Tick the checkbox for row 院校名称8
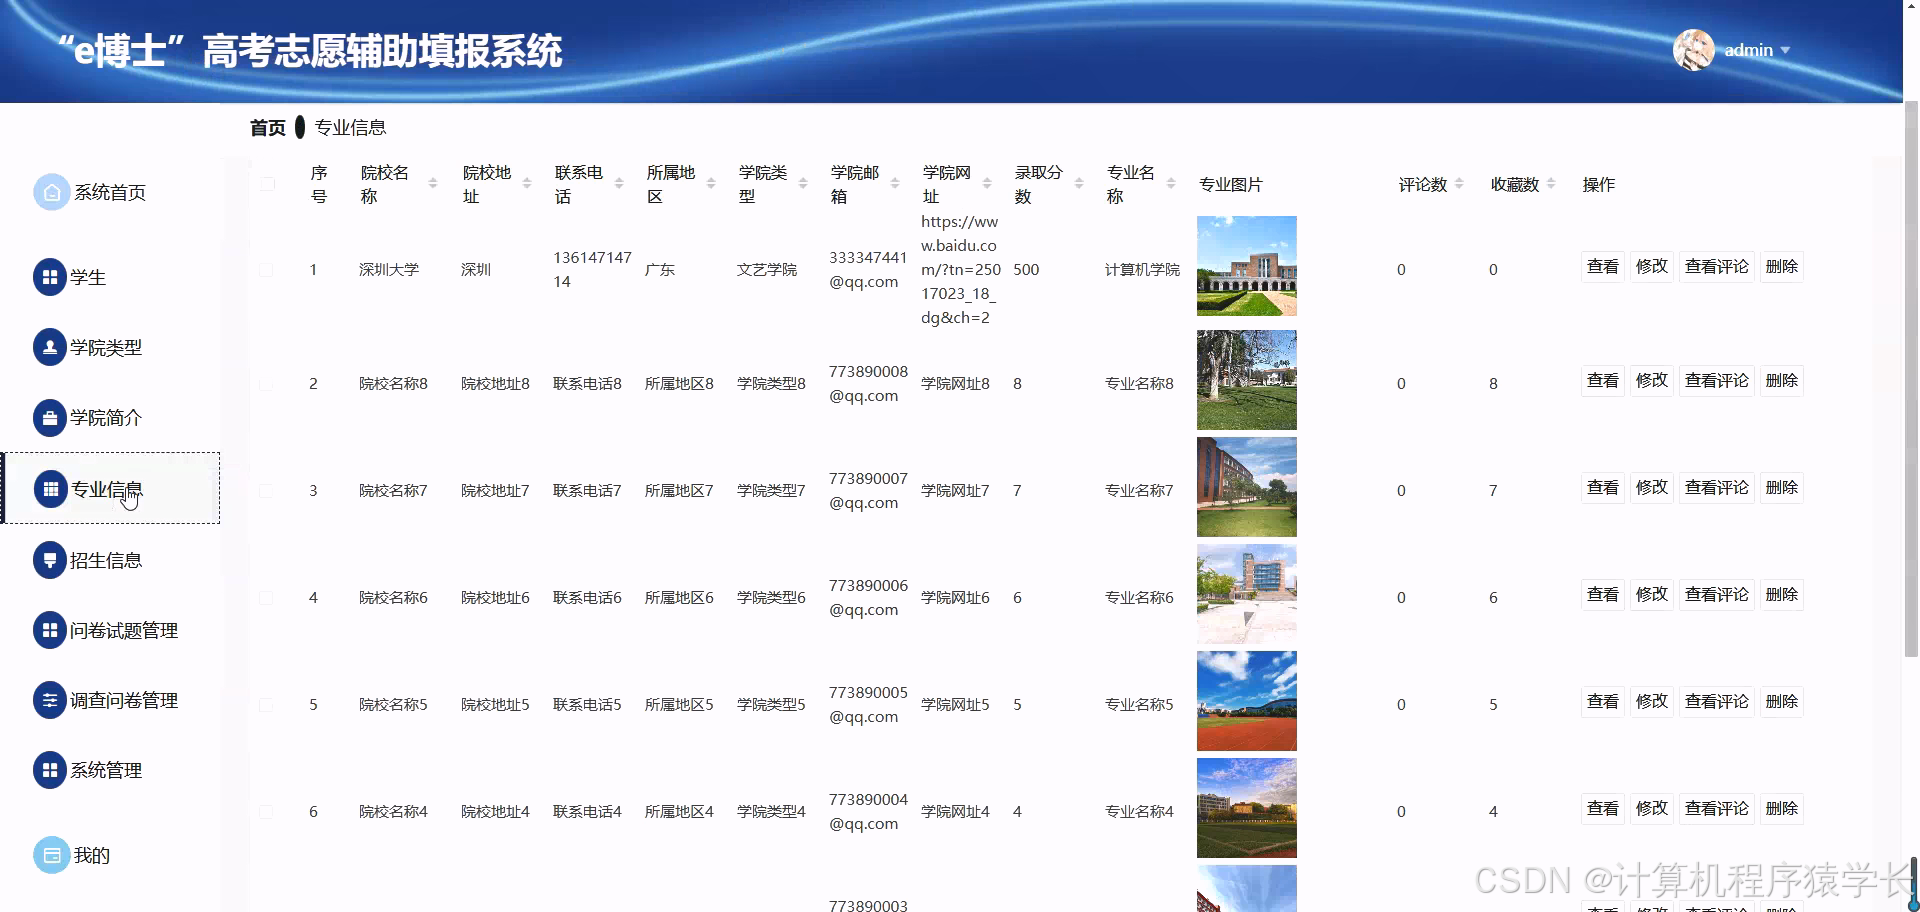Image resolution: width=1920 pixels, height=912 pixels. point(266,384)
